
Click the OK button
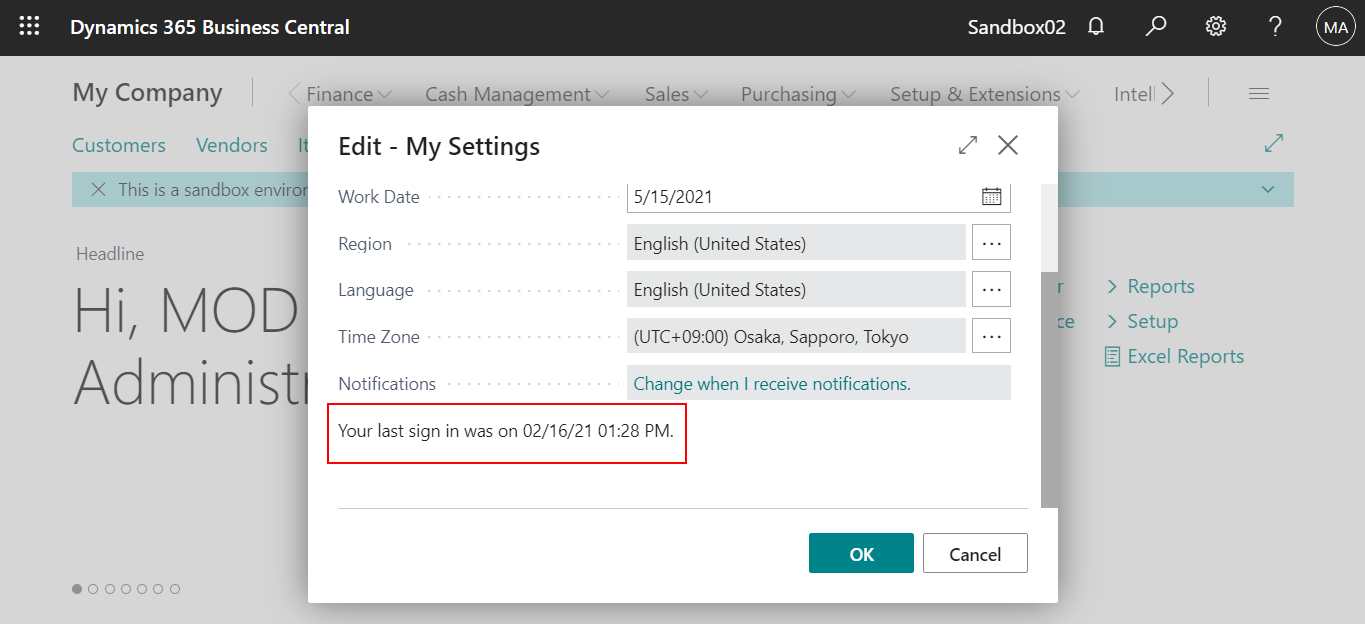861,553
